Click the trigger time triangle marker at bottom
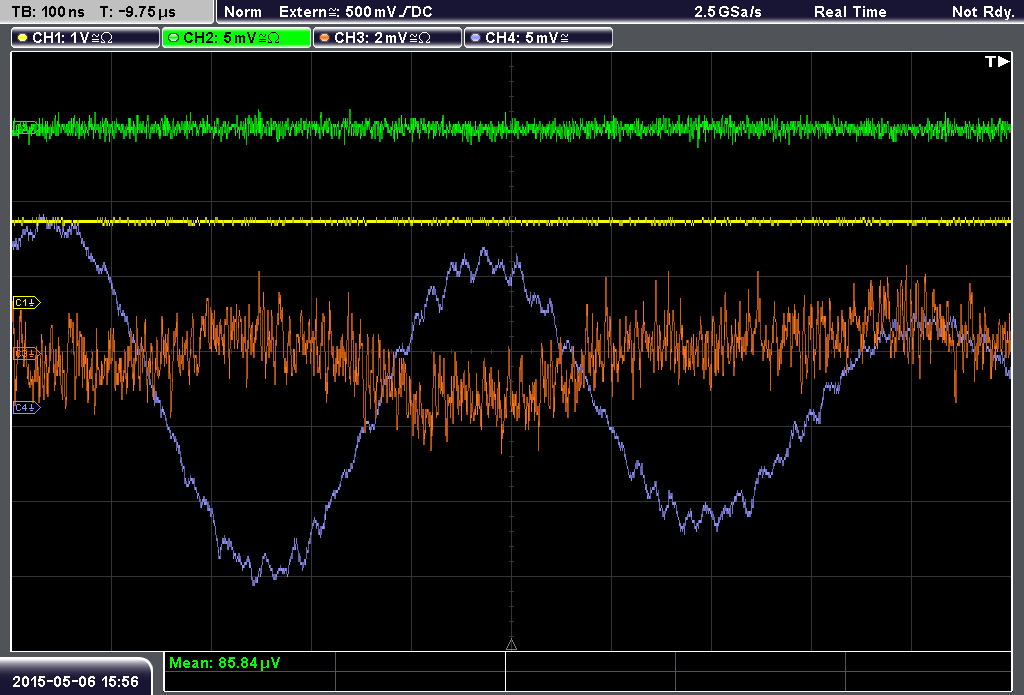Screen dimensions: 1024x695 pyautogui.click(x=511, y=645)
